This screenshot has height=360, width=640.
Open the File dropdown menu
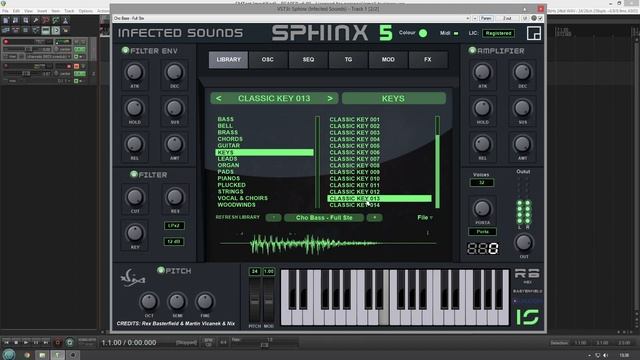pos(425,218)
